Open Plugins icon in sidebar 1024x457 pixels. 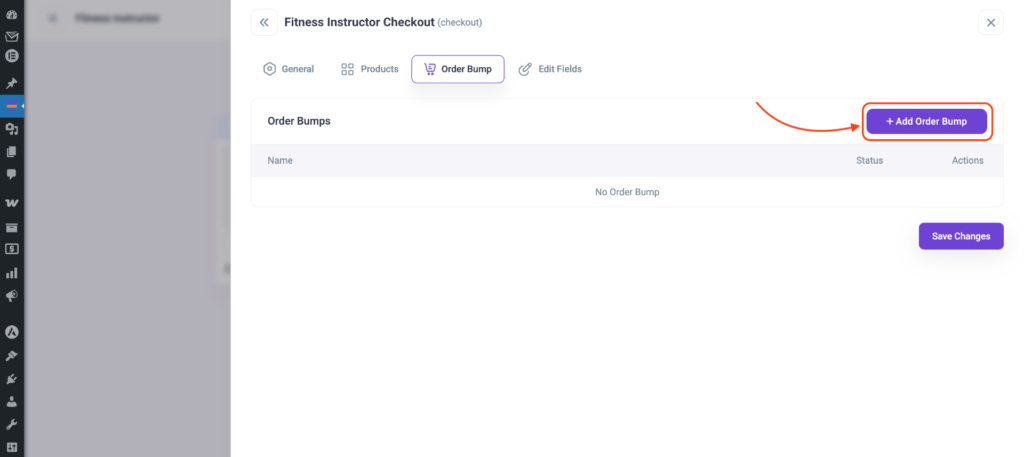tap(12, 379)
